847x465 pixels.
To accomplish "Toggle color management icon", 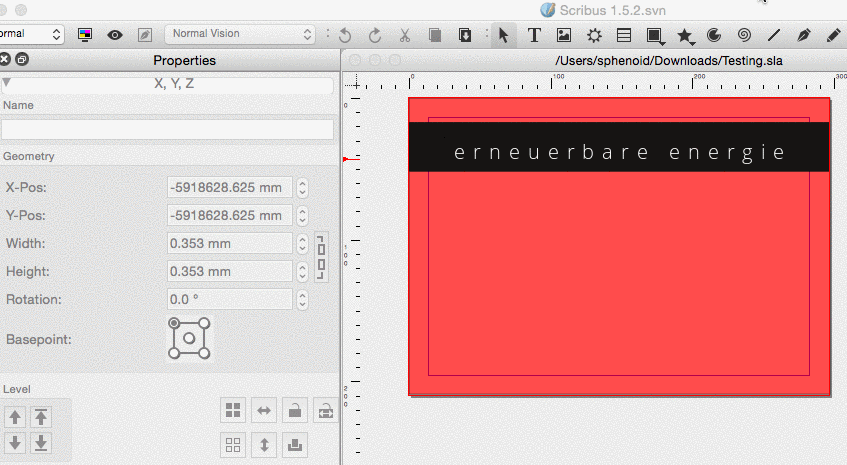I will tap(85, 34).
